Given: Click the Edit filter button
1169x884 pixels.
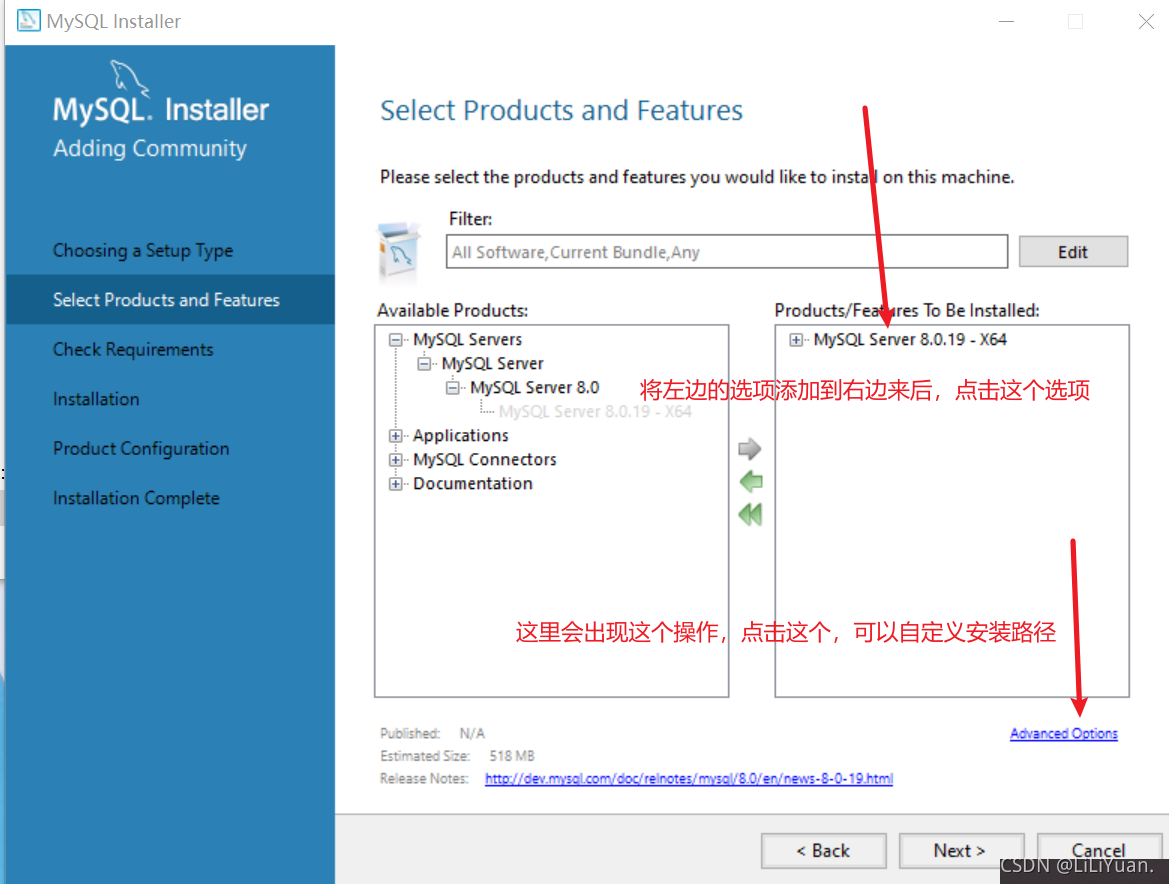Looking at the screenshot, I should pos(1073,252).
